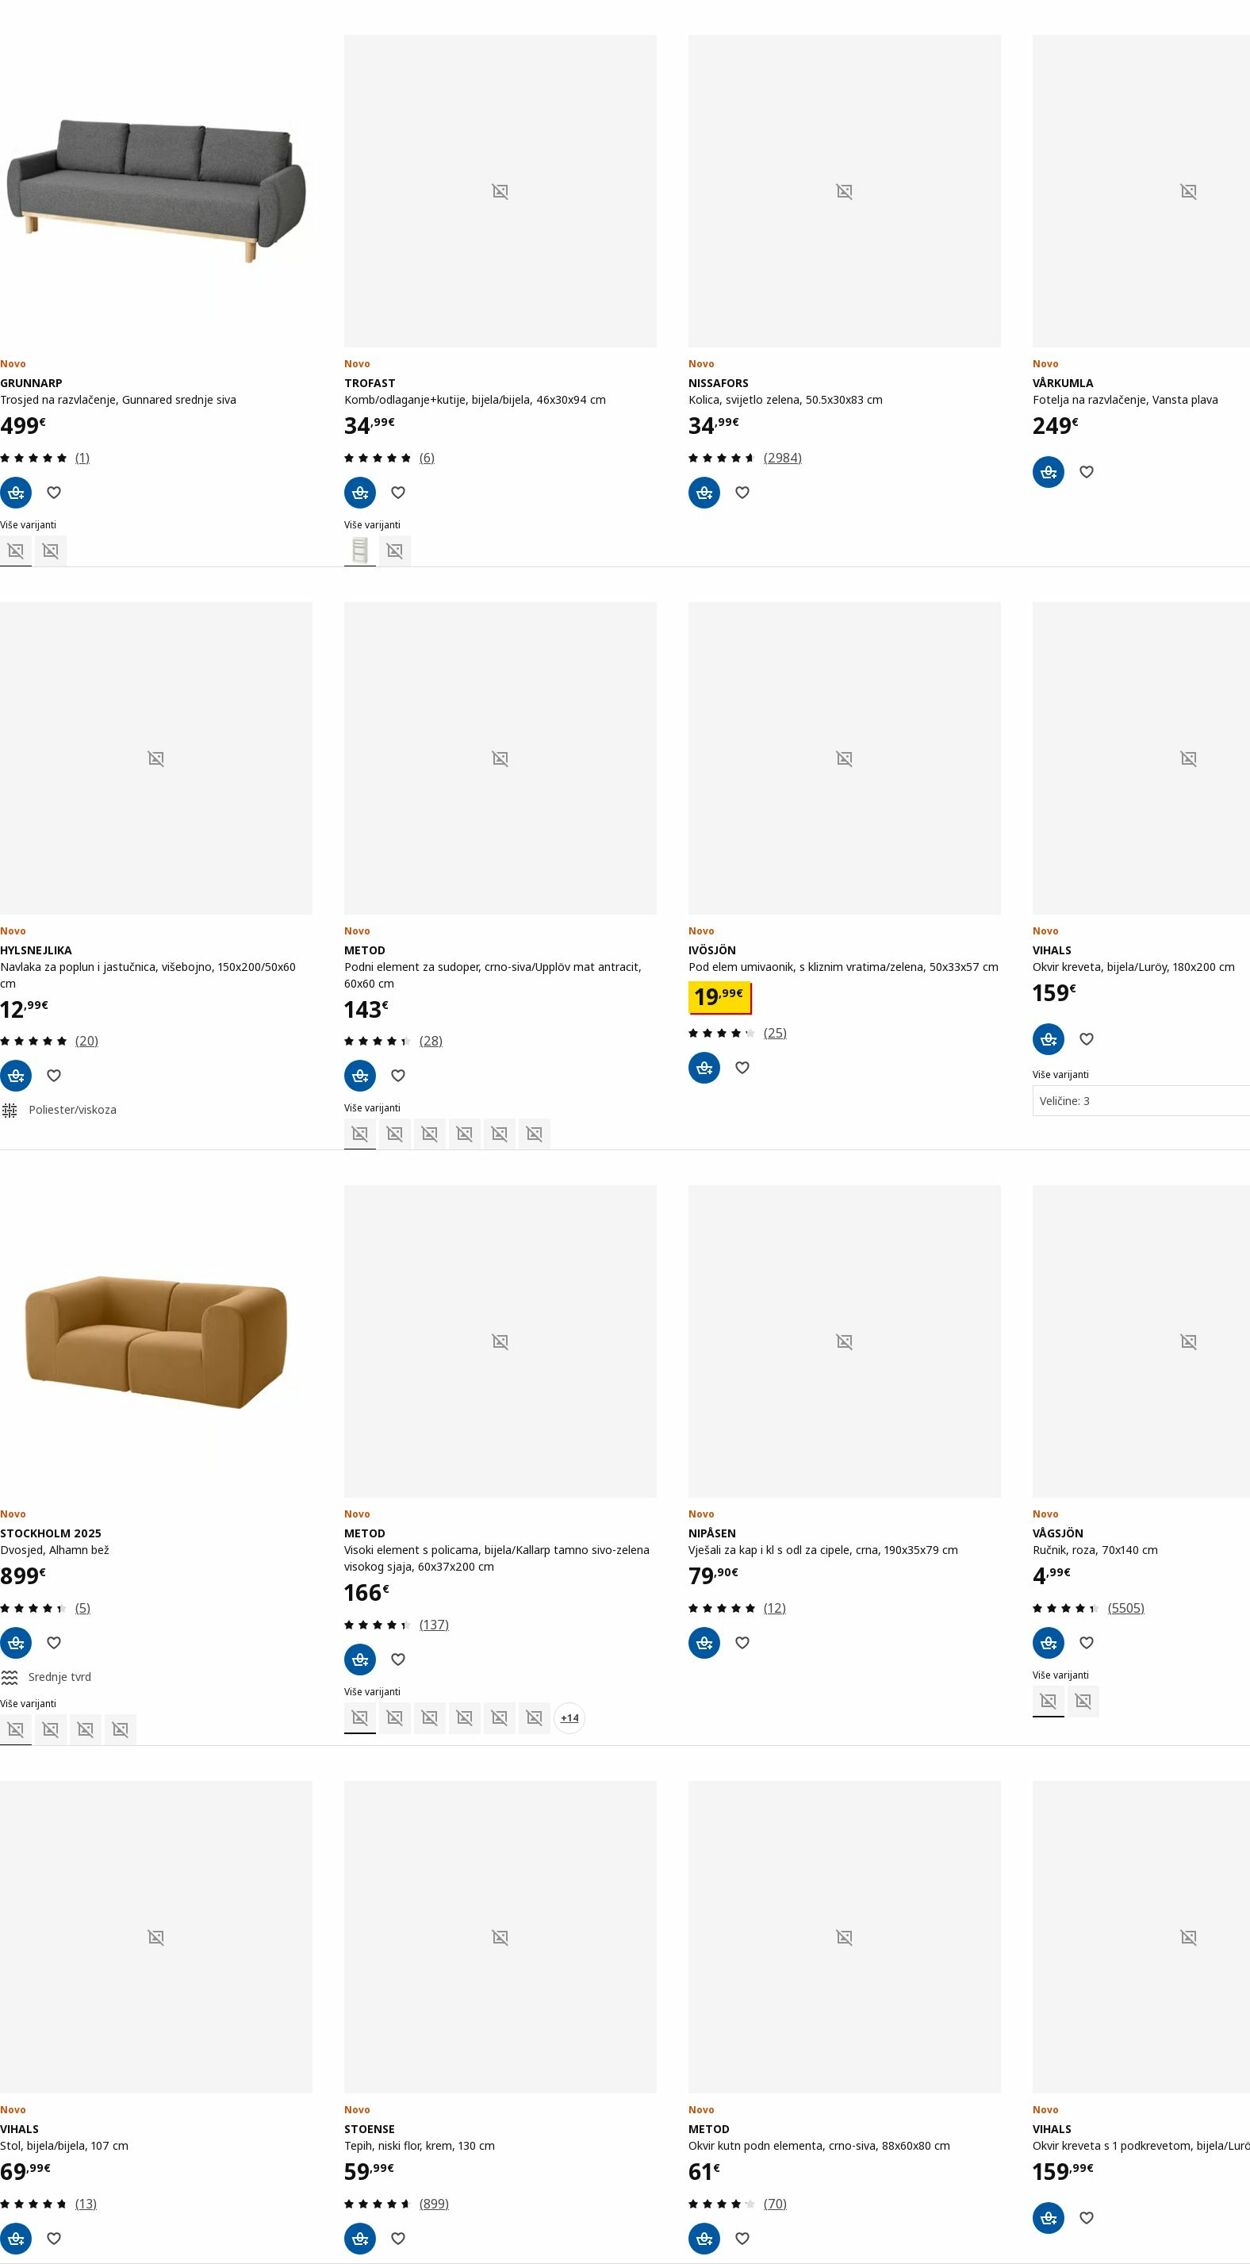Add GRUNNARP sofa to shopping cart
Viewport: 1250px width, 2264px height.
pos(16,492)
